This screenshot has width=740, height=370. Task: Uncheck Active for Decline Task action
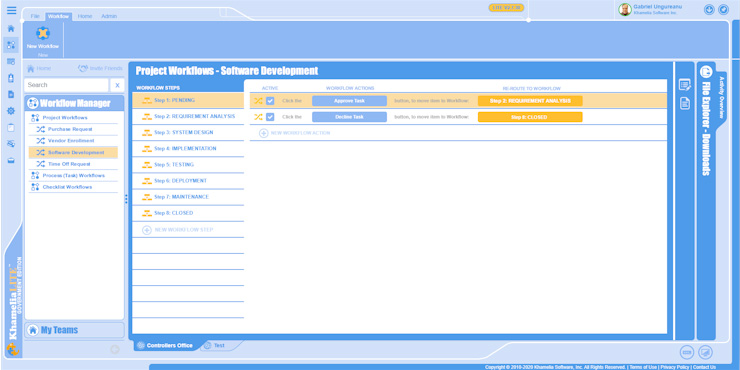coord(270,117)
